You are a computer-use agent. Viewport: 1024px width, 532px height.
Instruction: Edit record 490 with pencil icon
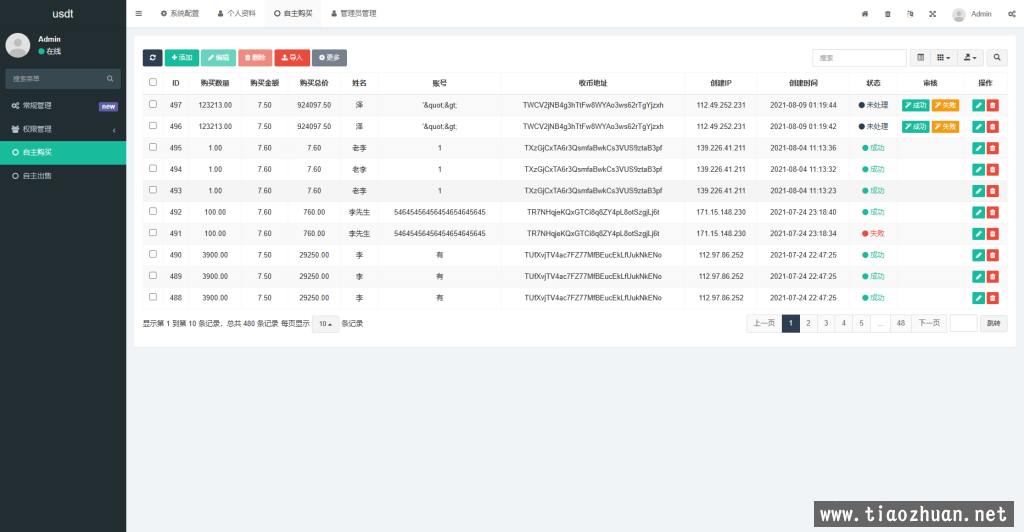[x=978, y=255]
